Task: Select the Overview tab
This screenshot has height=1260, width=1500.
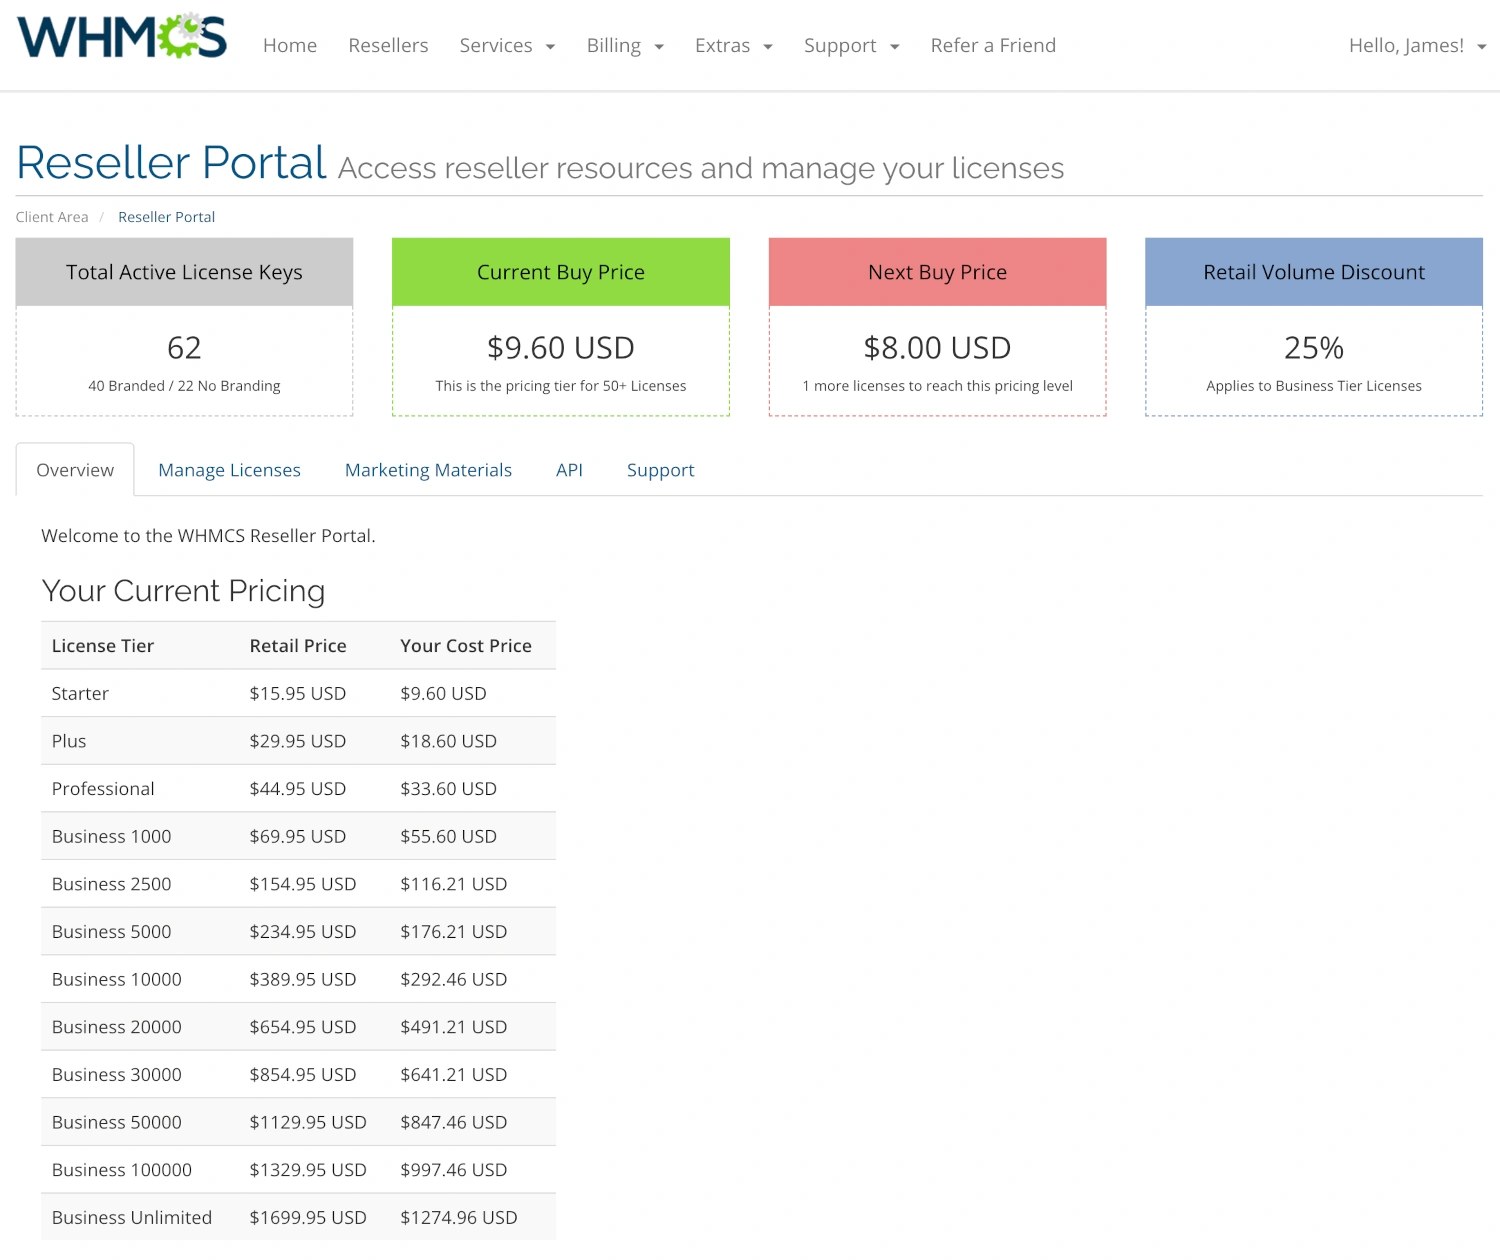Action: tap(74, 469)
